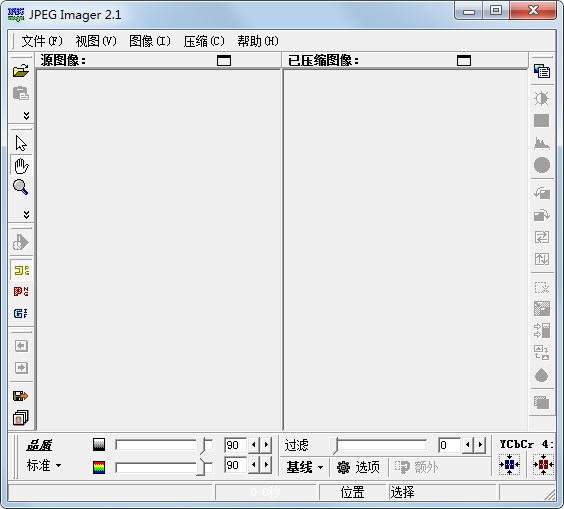The height and width of the screenshot is (509, 564).
Task: Click the resize image icon
Action: point(542,309)
